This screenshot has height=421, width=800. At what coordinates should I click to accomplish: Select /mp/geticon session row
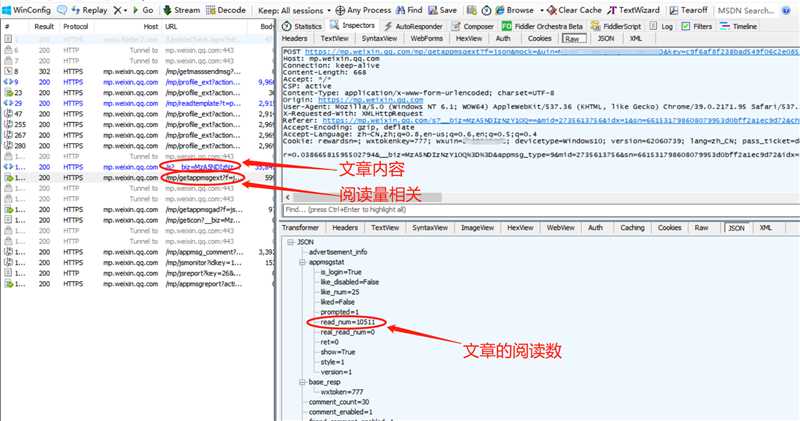[138, 220]
